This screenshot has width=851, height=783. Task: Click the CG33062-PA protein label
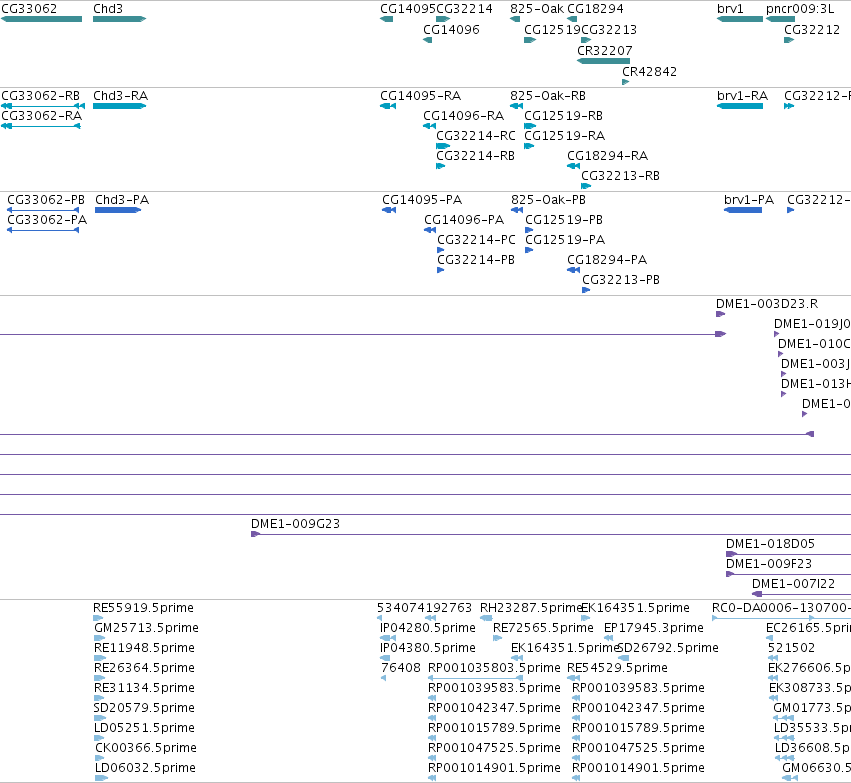coord(47,220)
